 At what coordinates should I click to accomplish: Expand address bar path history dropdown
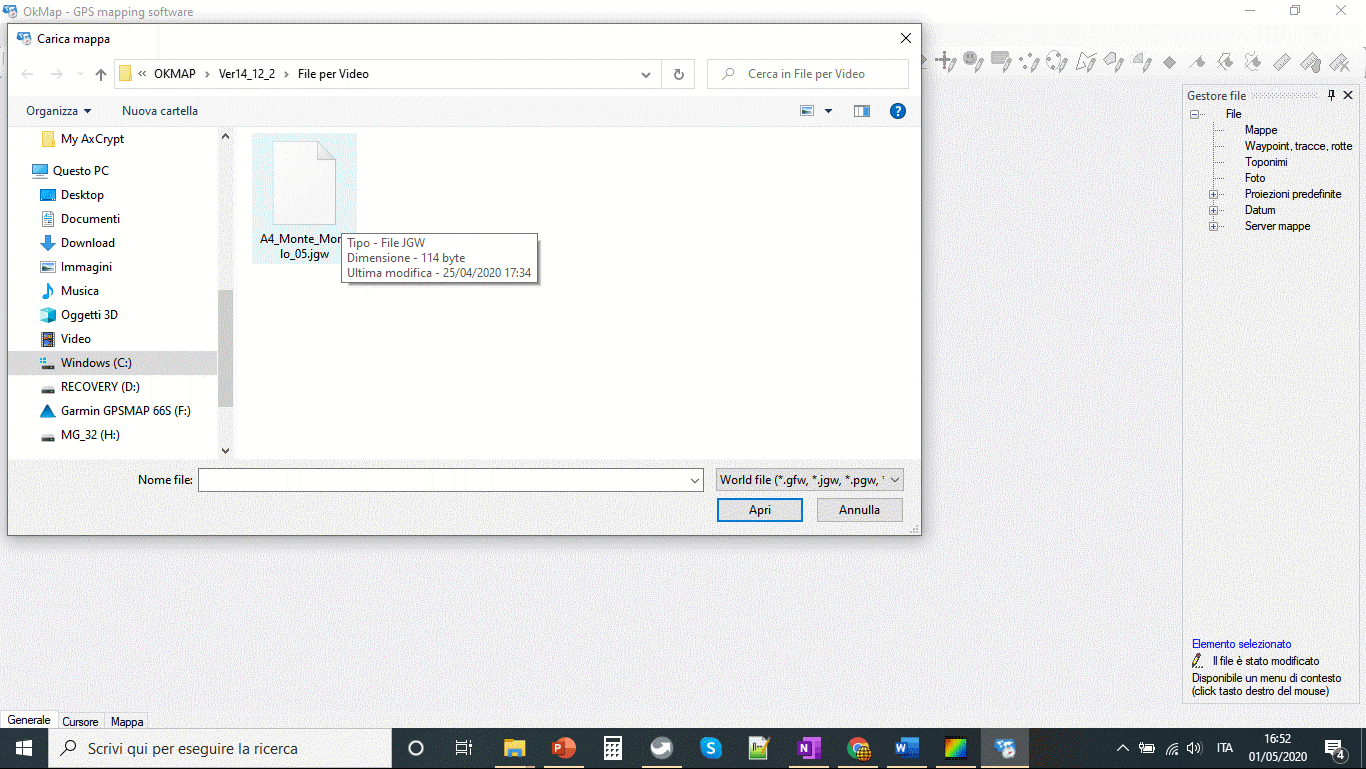click(x=647, y=74)
